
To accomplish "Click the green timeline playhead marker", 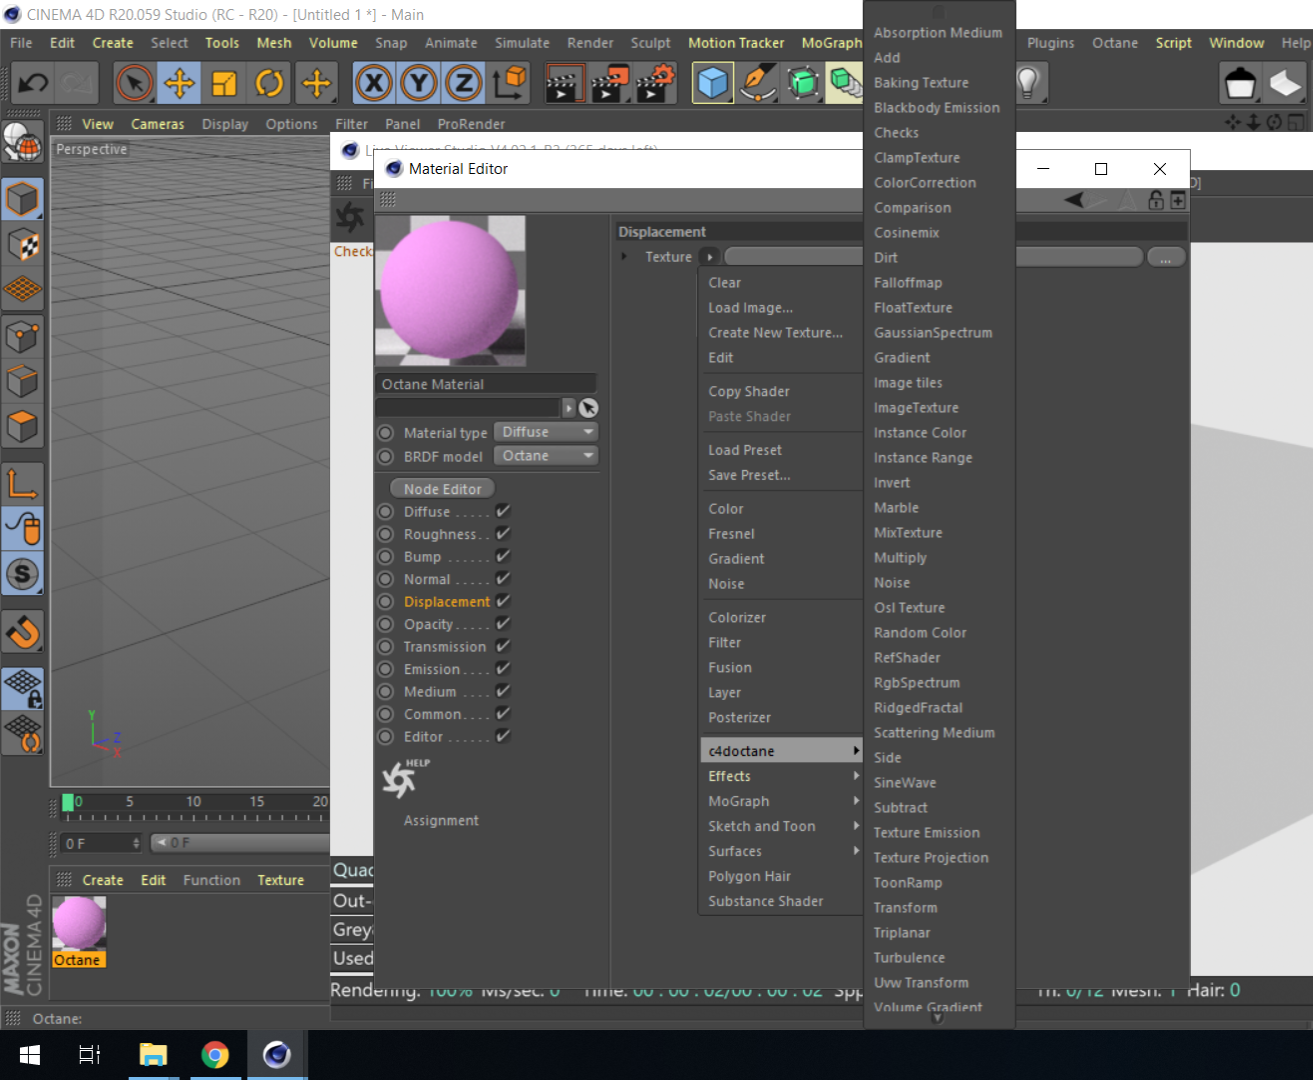I will (68, 802).
